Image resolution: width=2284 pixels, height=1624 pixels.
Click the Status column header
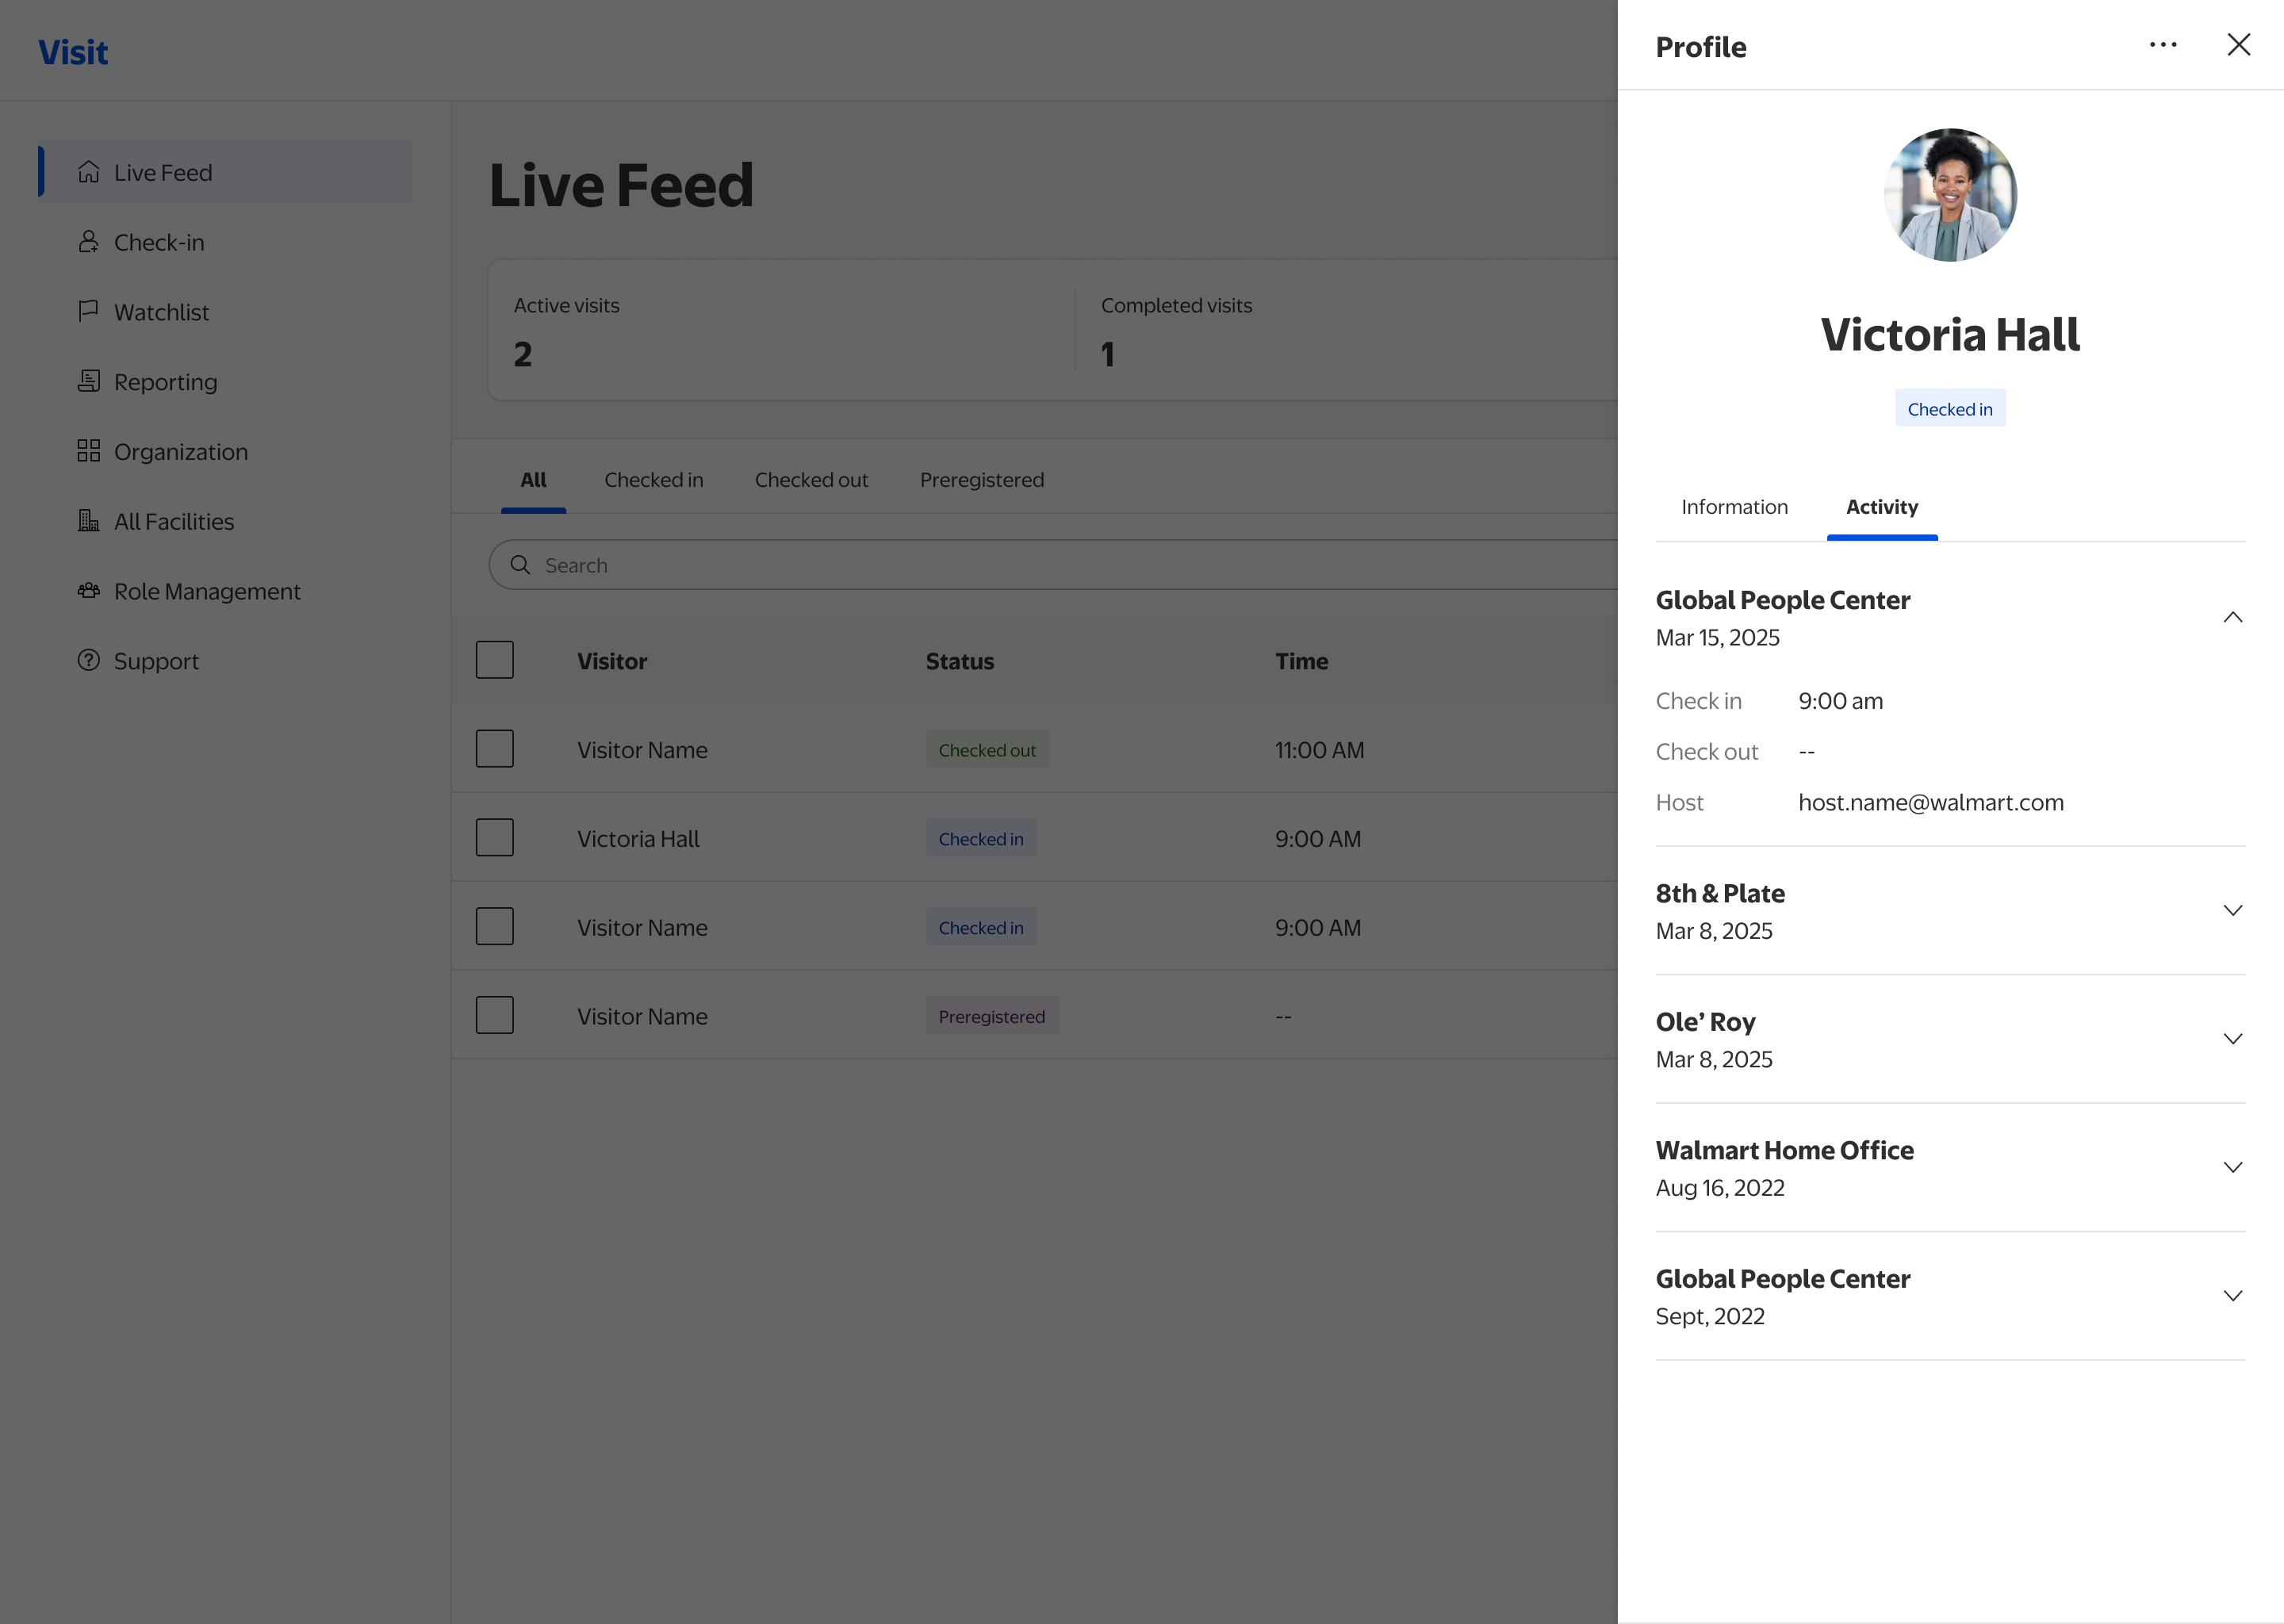[x=959, y=661]
